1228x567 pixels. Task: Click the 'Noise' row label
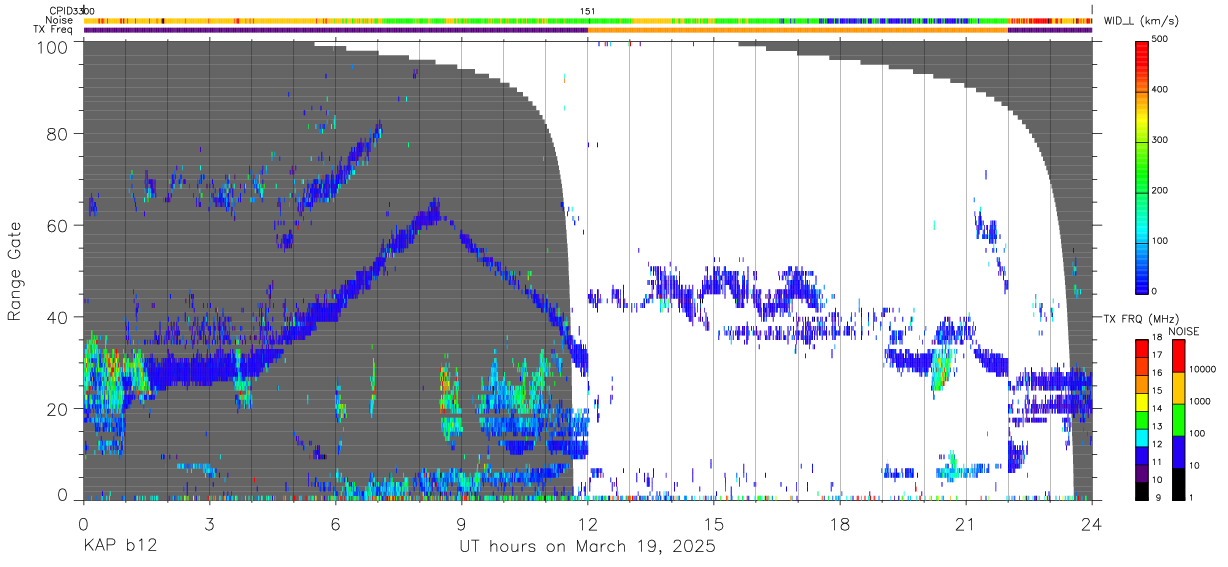pyautogui.click(x=60, y=20)
